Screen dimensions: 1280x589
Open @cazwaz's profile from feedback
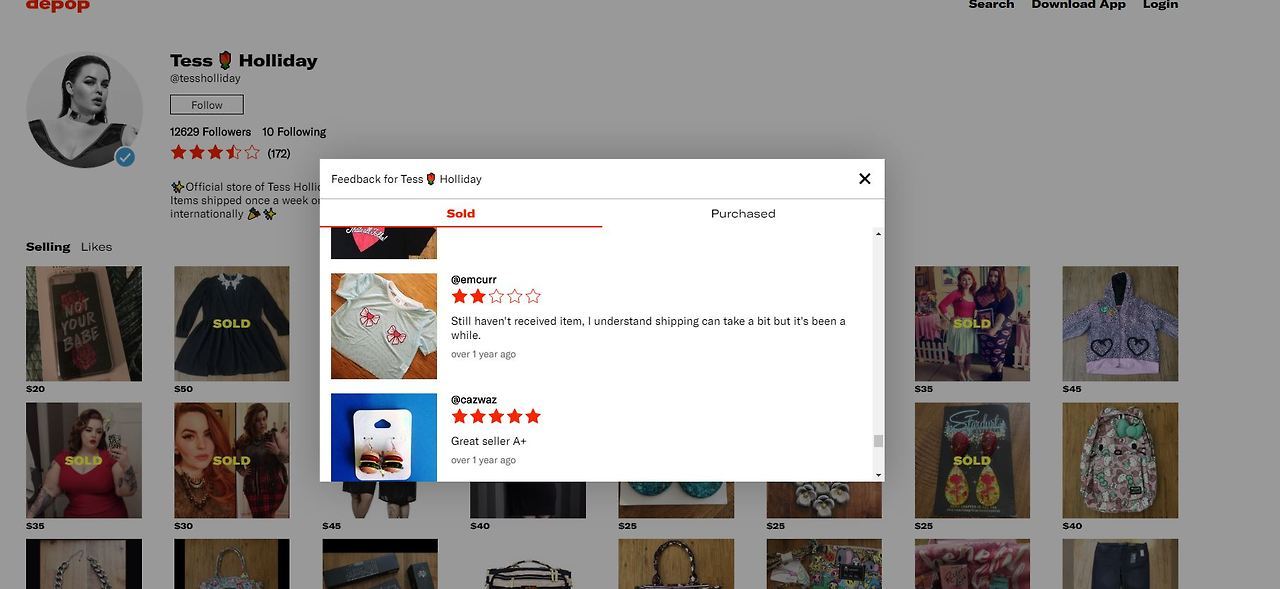coord(474,400)
